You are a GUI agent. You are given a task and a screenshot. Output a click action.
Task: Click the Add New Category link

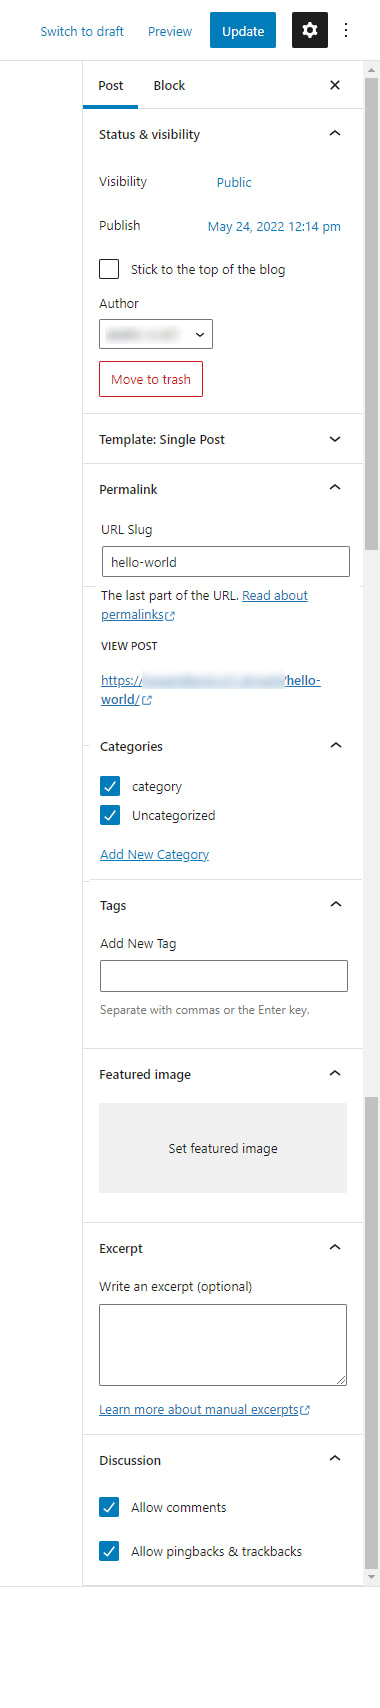click(x=155, y=854)
